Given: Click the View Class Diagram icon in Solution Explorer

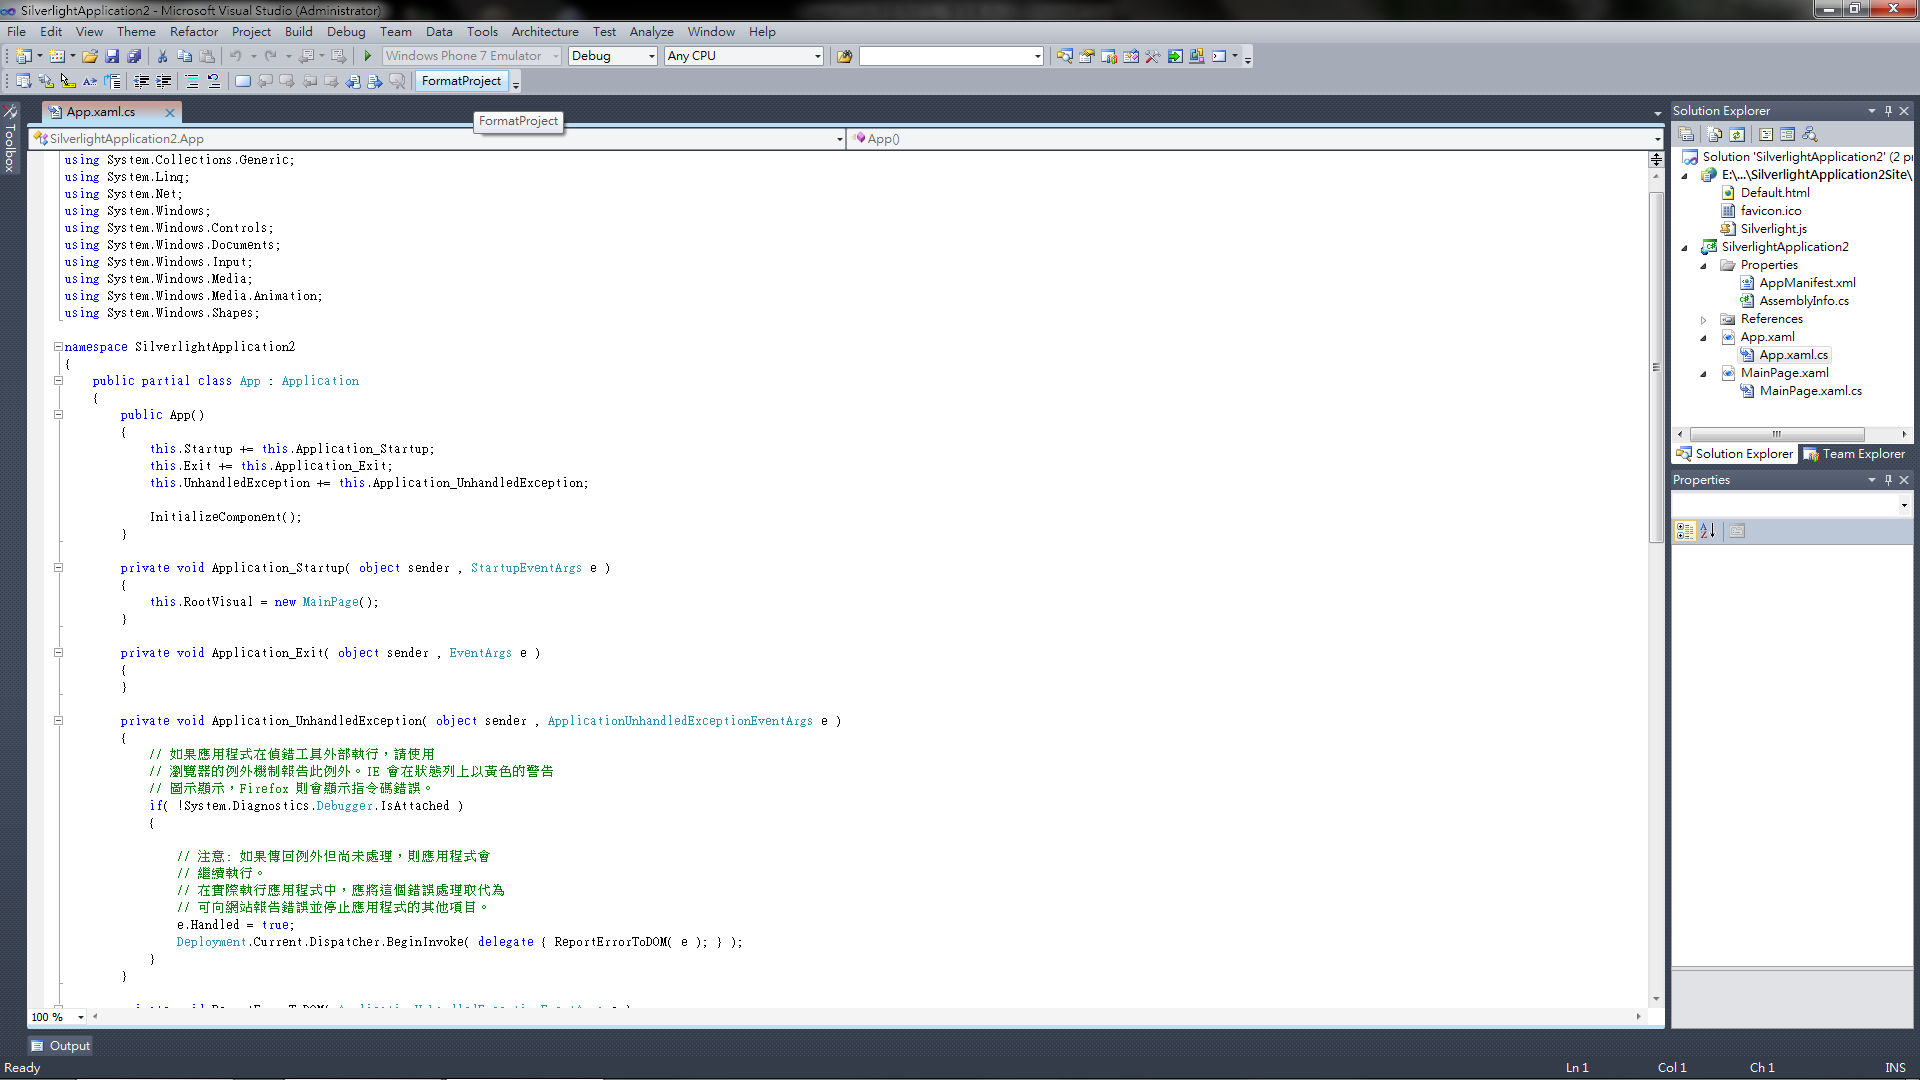Looking at the screenshot, I should click(x=1810, y=134).
